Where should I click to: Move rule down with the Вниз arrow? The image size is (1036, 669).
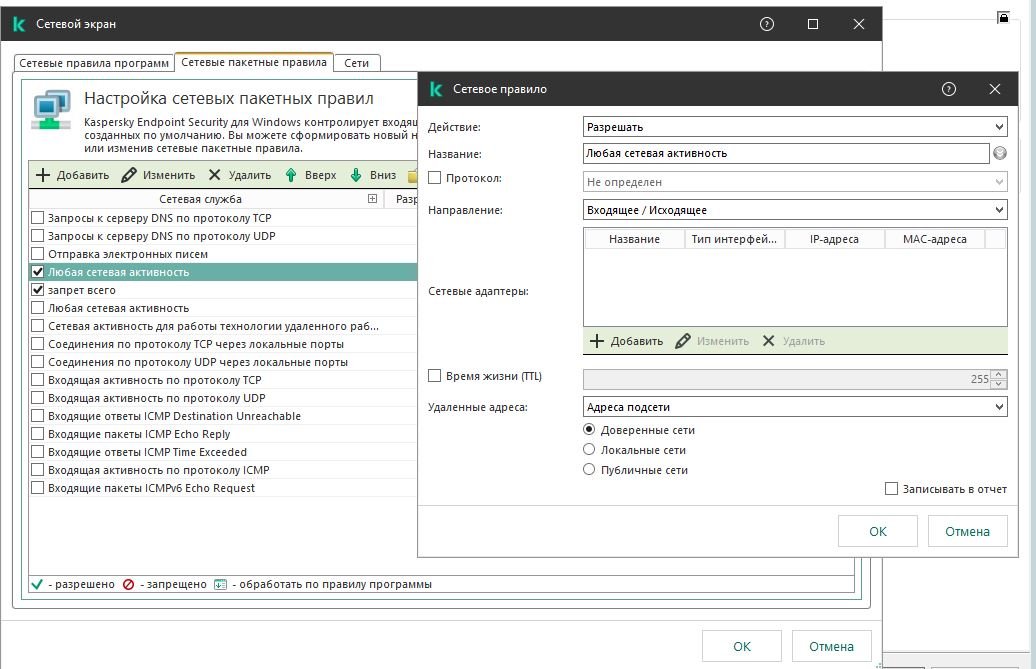(355, 175)
